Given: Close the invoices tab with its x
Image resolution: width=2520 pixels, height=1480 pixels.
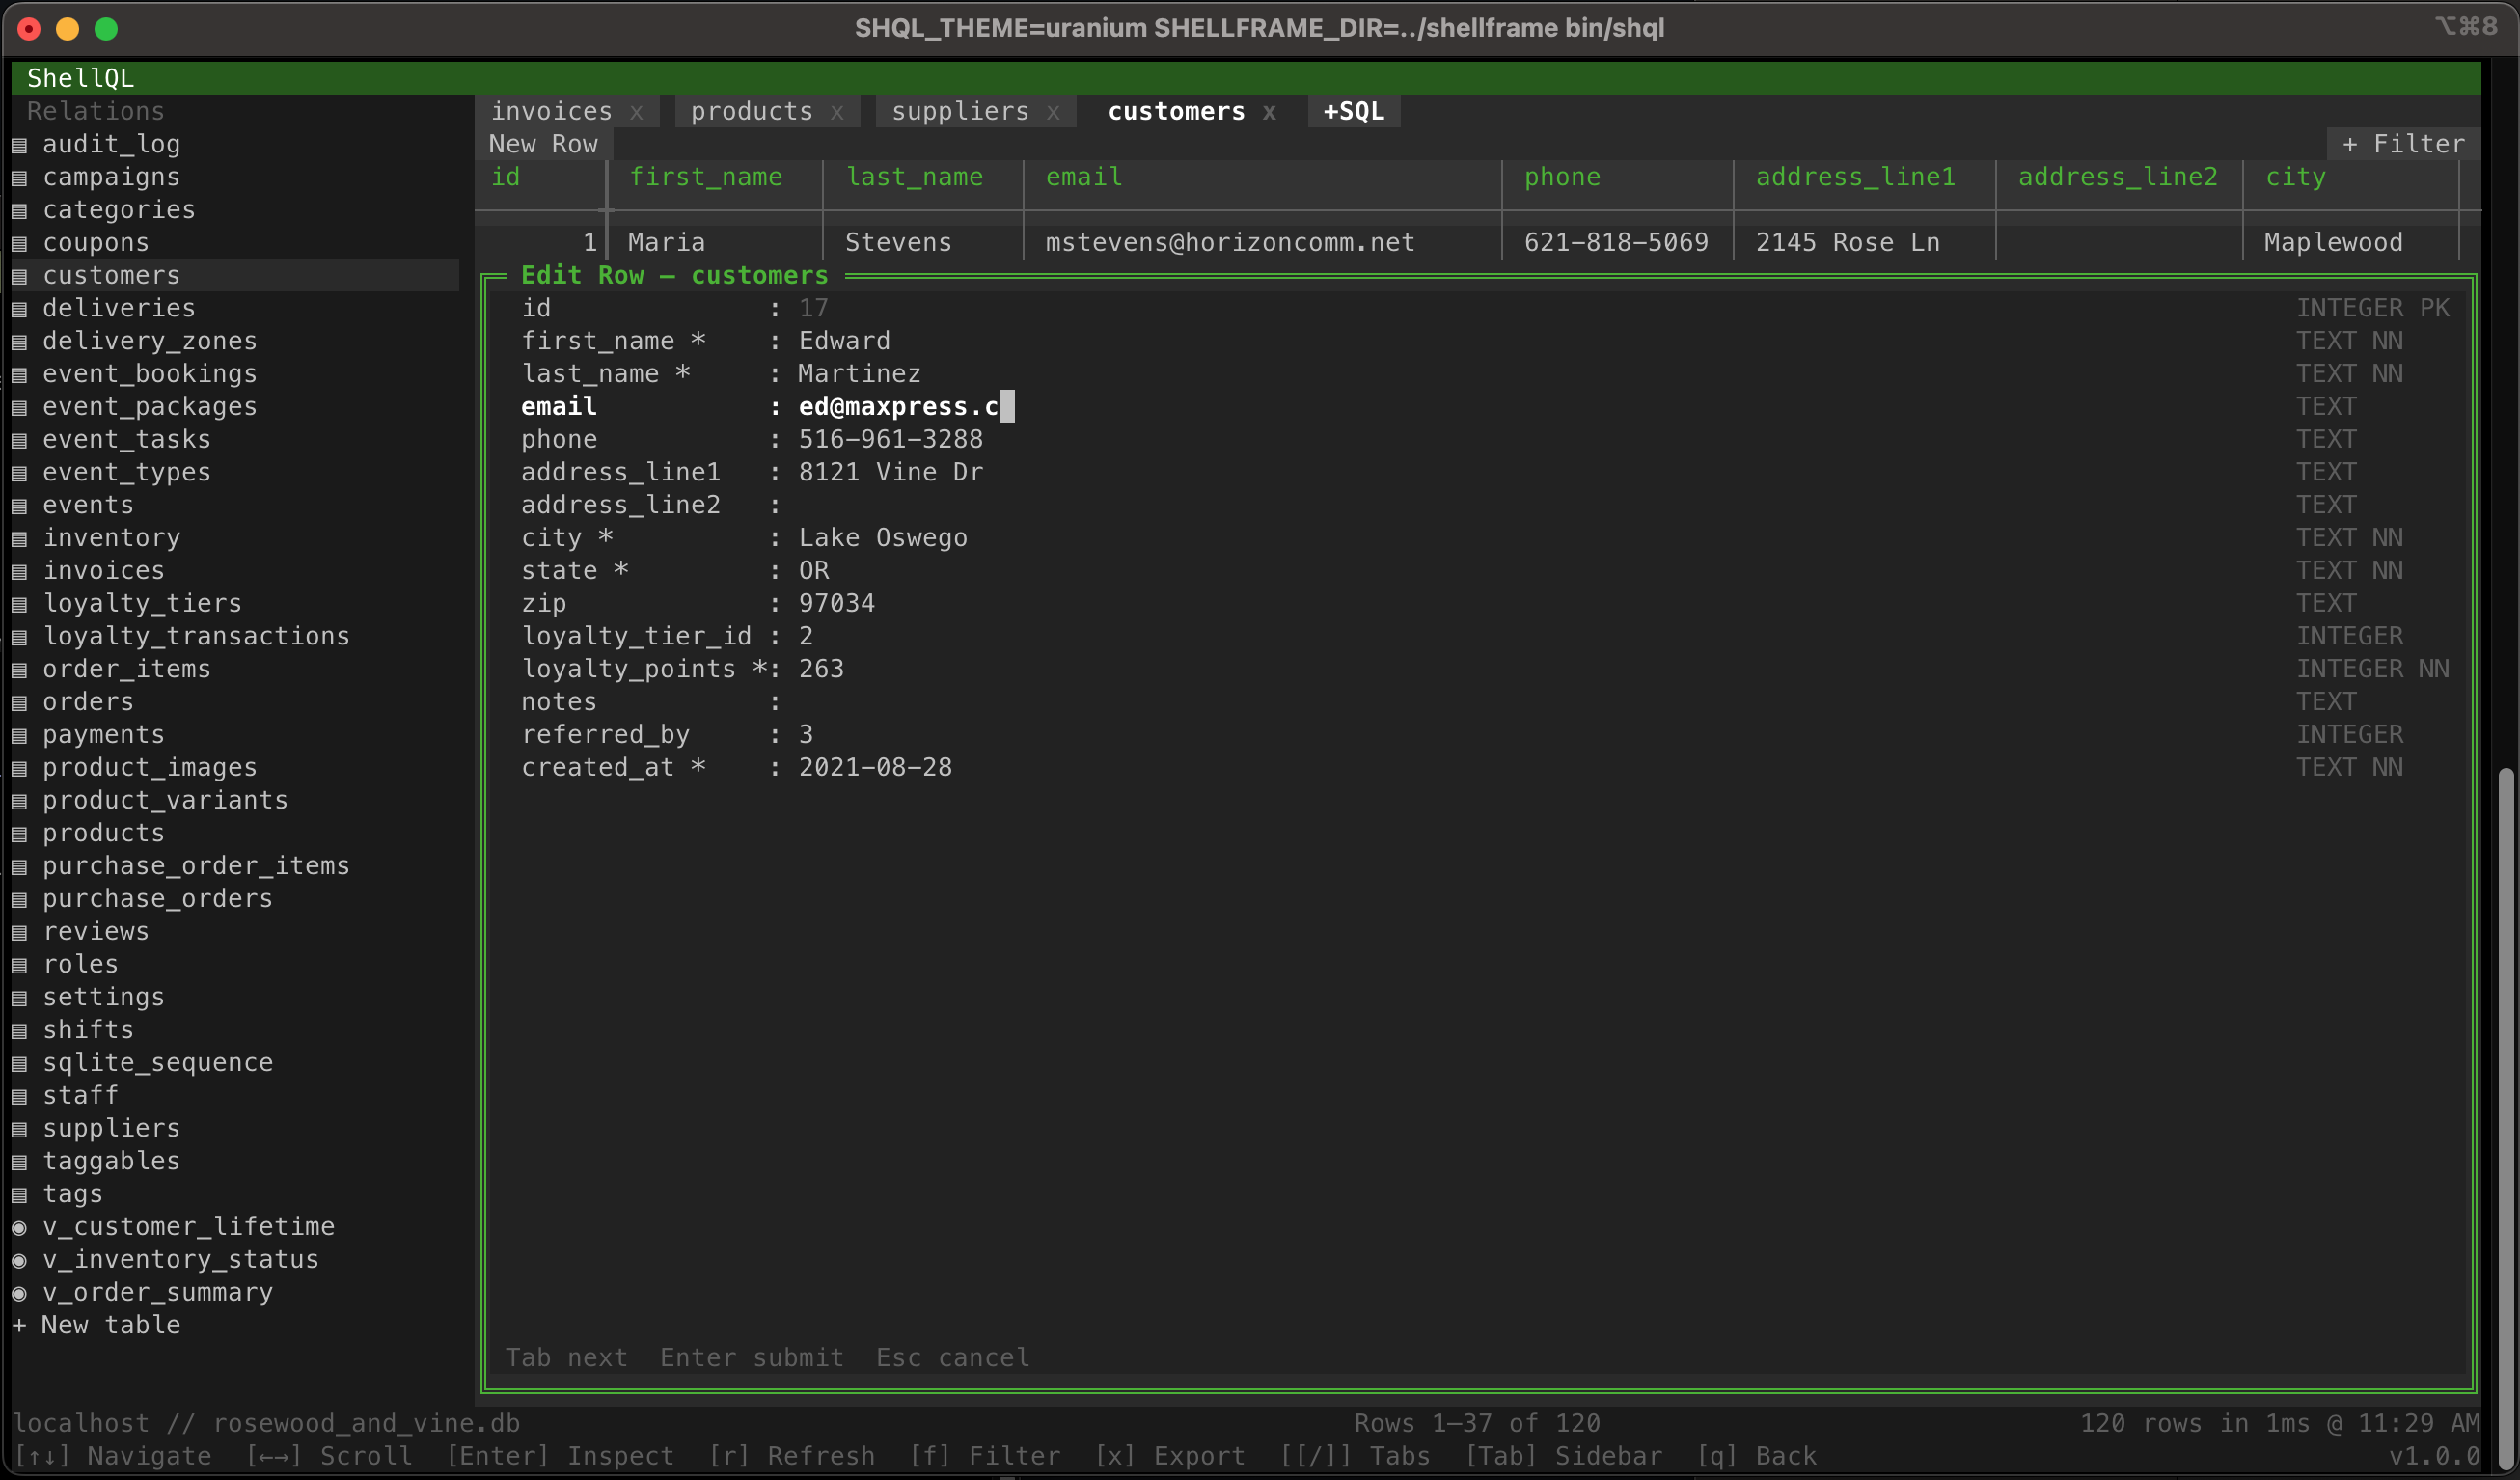Looking at the screenshot, I should coord(636,112).
